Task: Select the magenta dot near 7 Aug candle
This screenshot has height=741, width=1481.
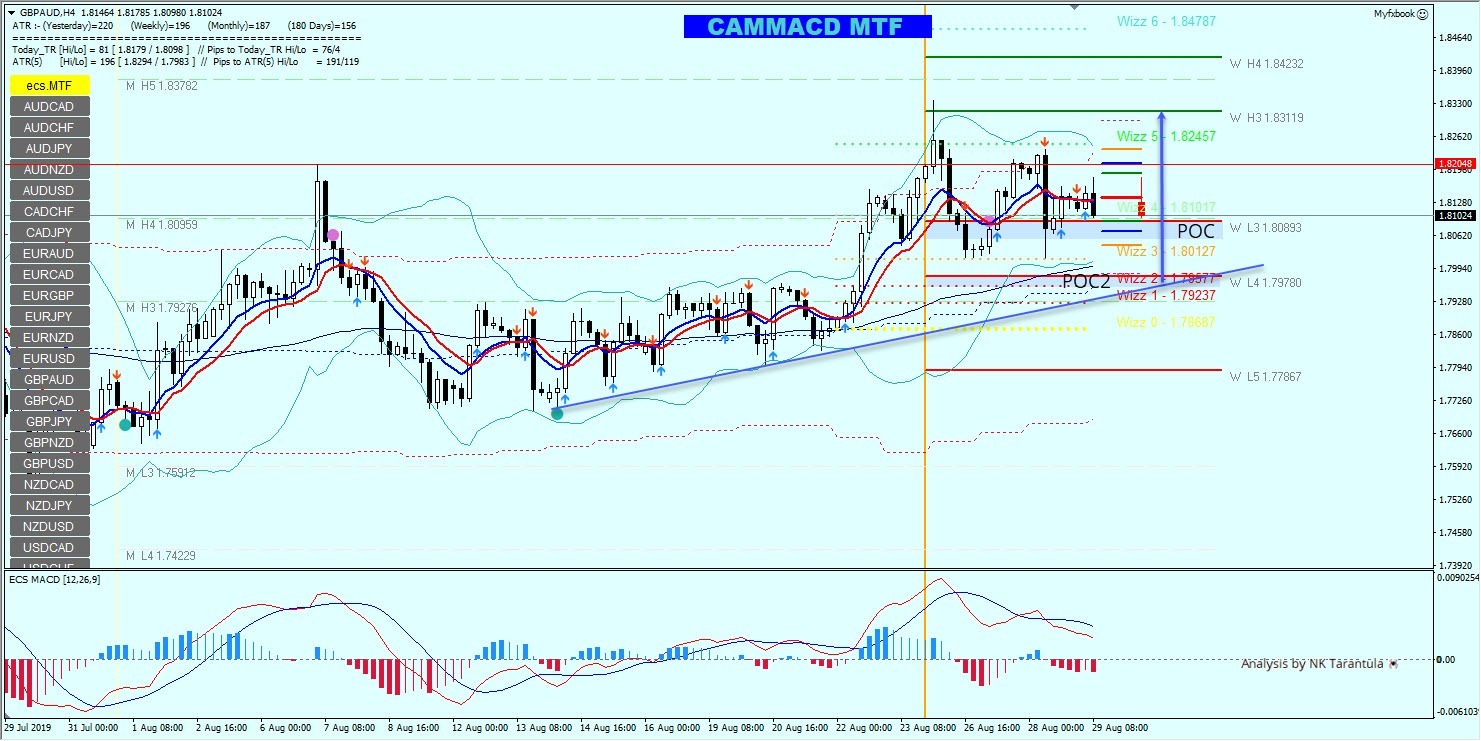Action: (333, 235)
